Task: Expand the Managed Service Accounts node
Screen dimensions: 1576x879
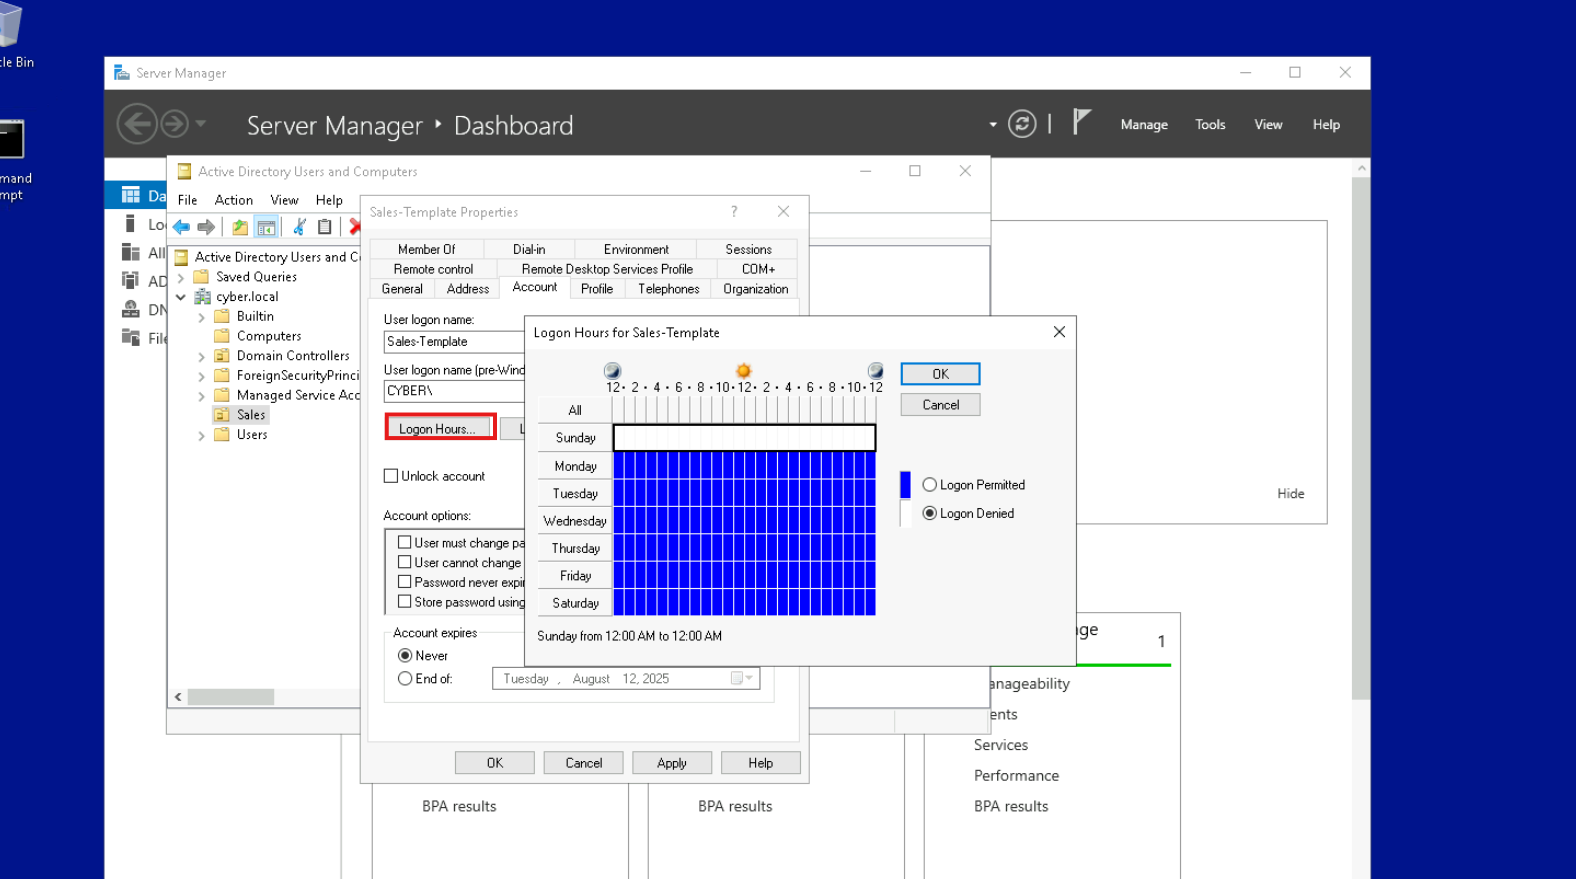Action: click(201, 396)
